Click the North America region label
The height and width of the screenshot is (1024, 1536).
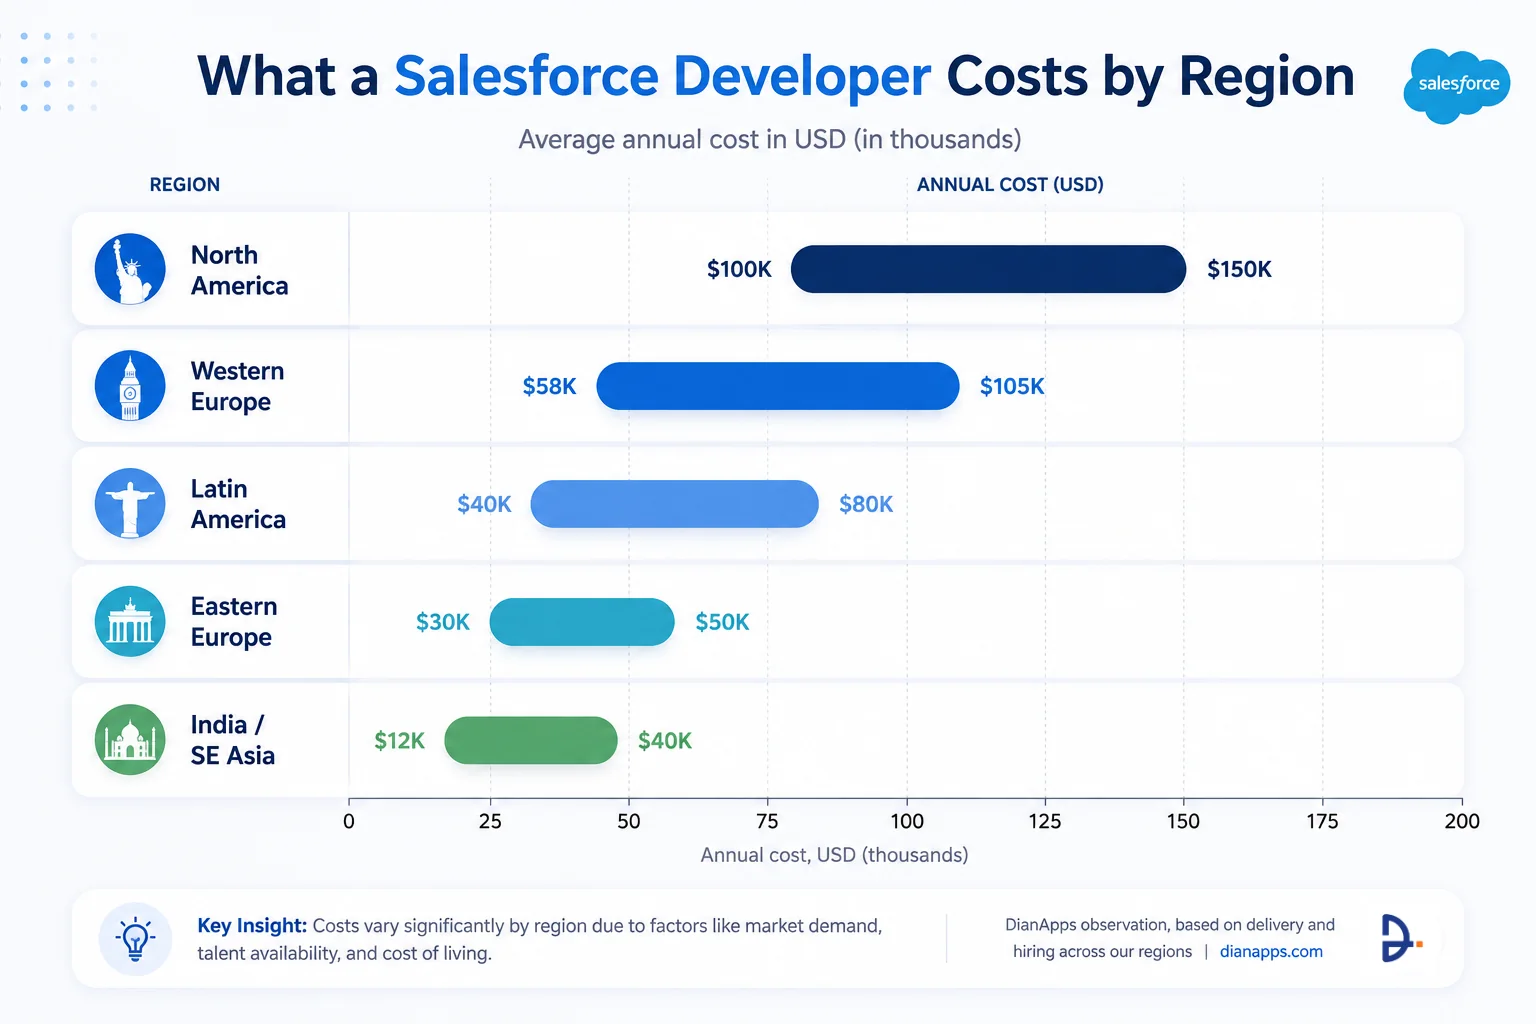tap(240, 270)
